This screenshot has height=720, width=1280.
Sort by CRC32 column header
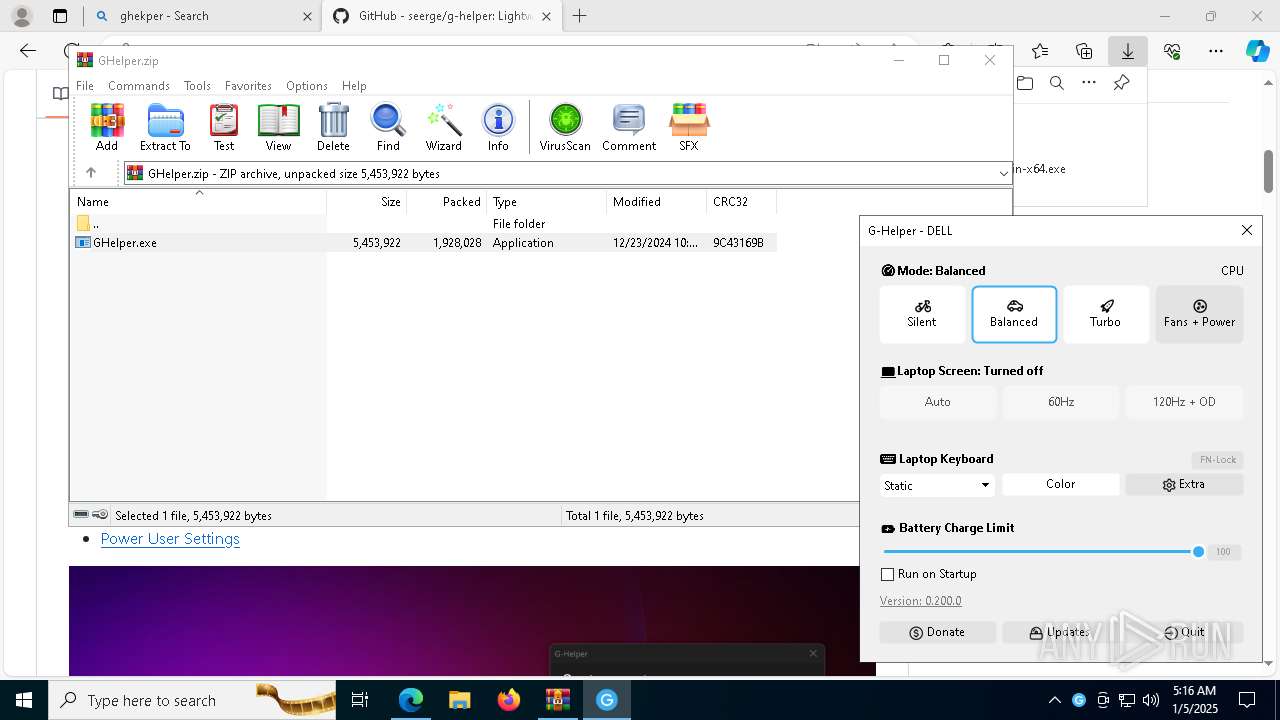click(x=742, y=202)
